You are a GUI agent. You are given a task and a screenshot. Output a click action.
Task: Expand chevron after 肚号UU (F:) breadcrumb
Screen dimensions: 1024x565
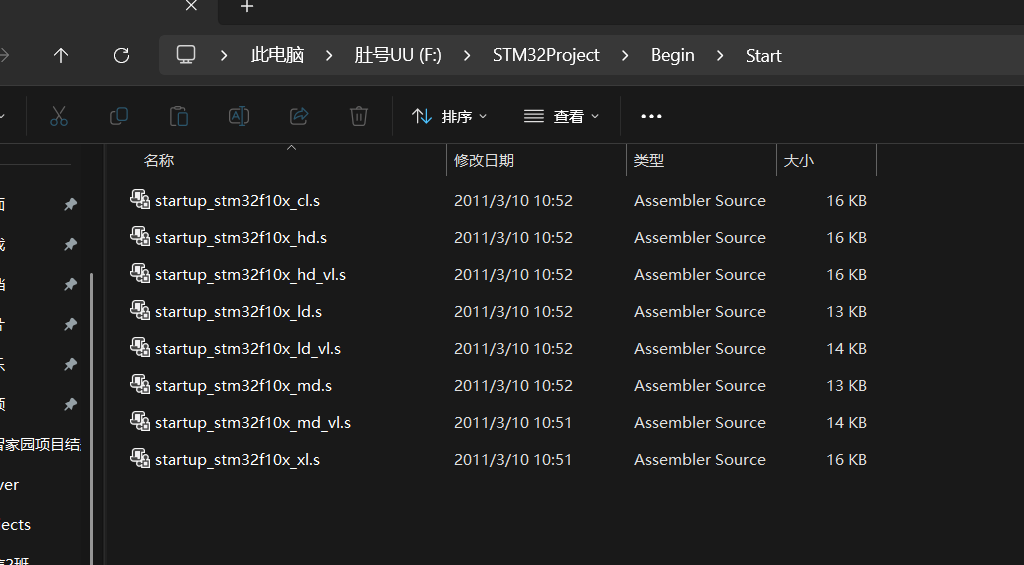click(467, 56)
